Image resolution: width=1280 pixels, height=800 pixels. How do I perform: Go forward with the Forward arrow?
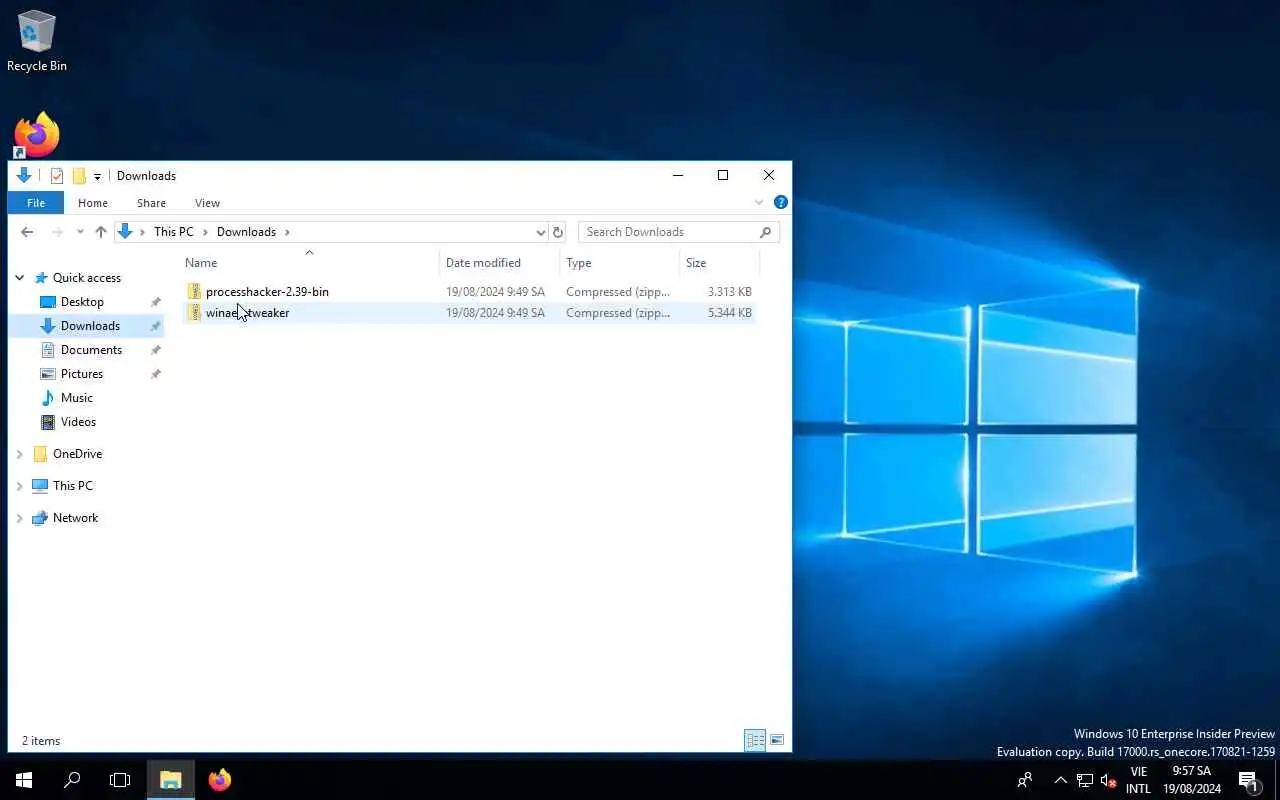57,232
